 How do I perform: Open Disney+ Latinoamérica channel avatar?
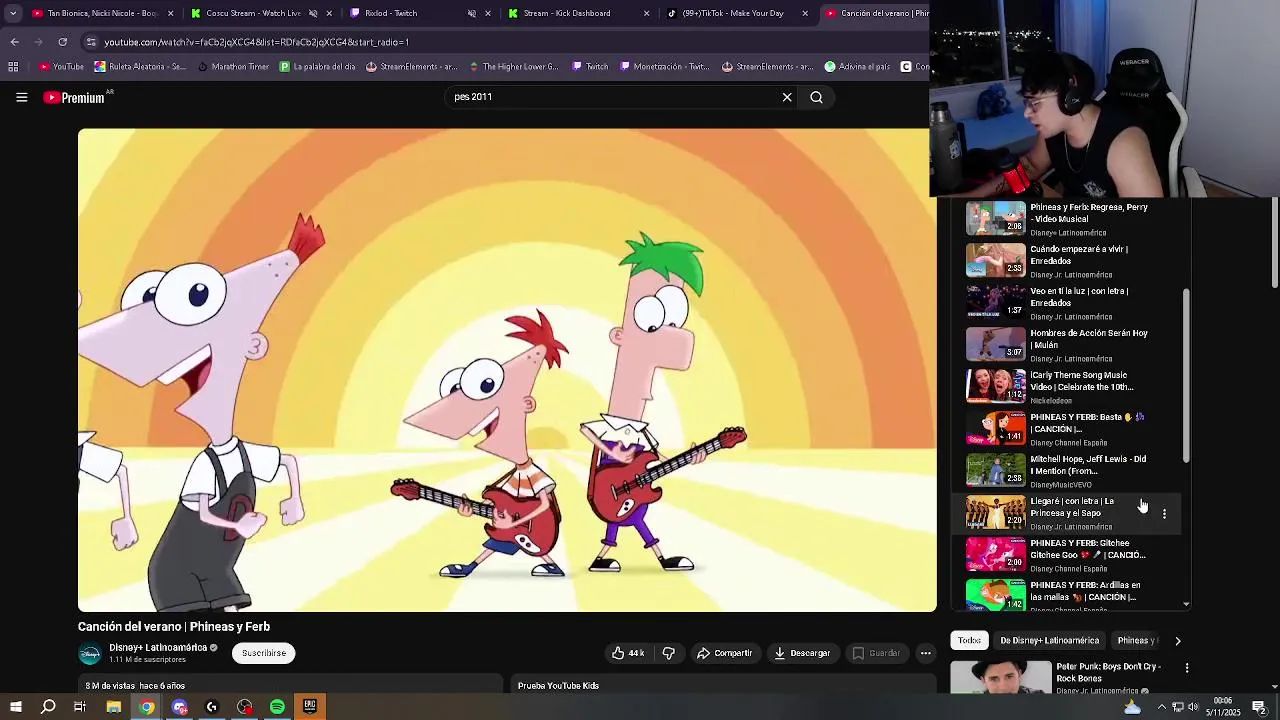point(90,654)
